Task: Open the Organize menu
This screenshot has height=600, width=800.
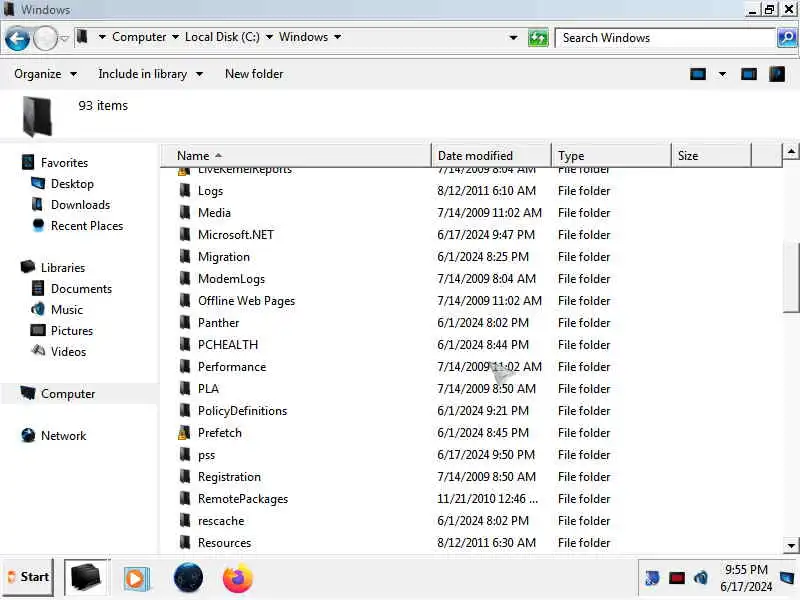Action: (x=45, y=74)
